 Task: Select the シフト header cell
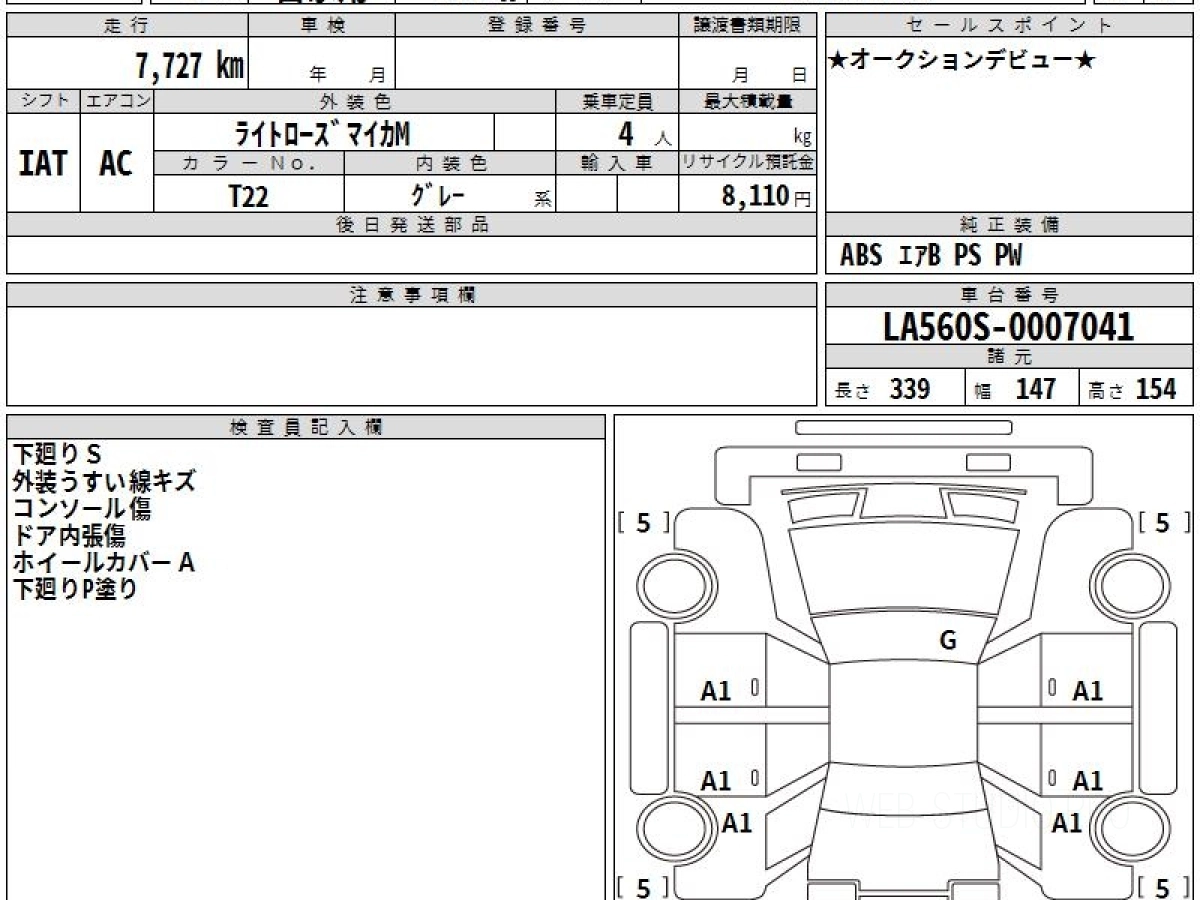point(43,101)
